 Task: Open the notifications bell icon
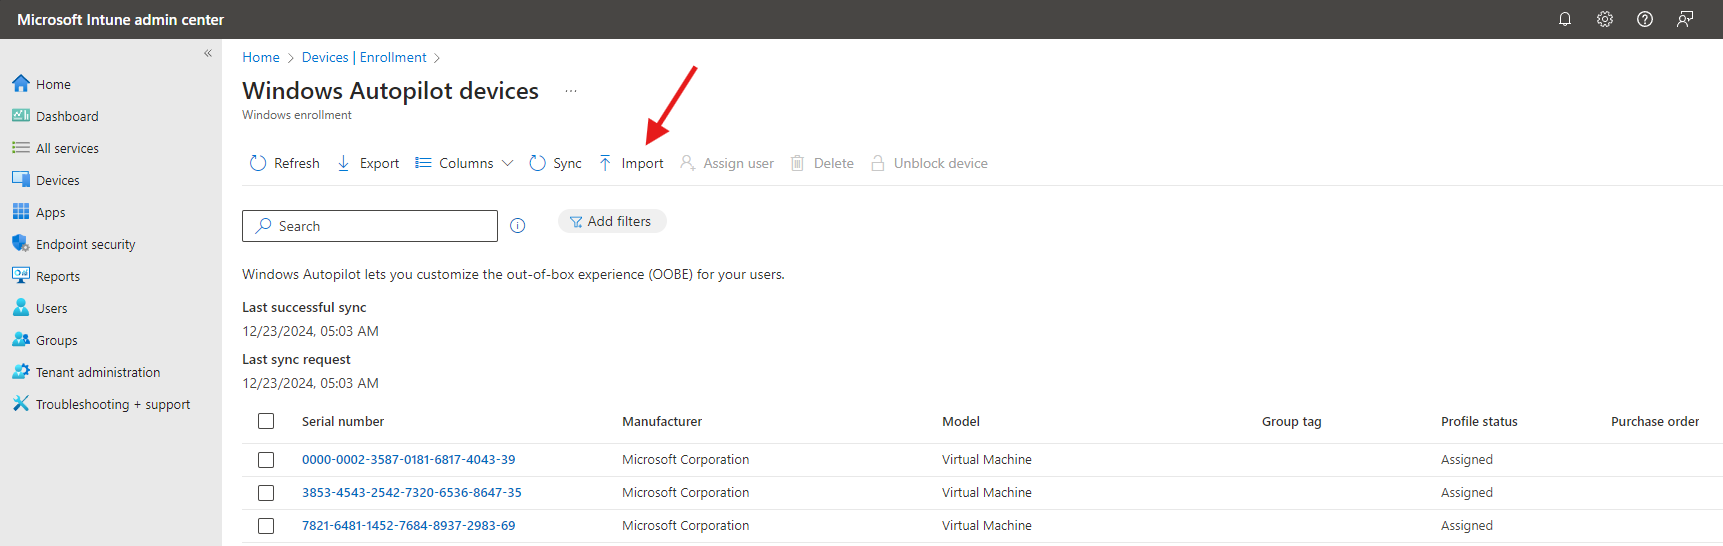tap(1565, 19)
